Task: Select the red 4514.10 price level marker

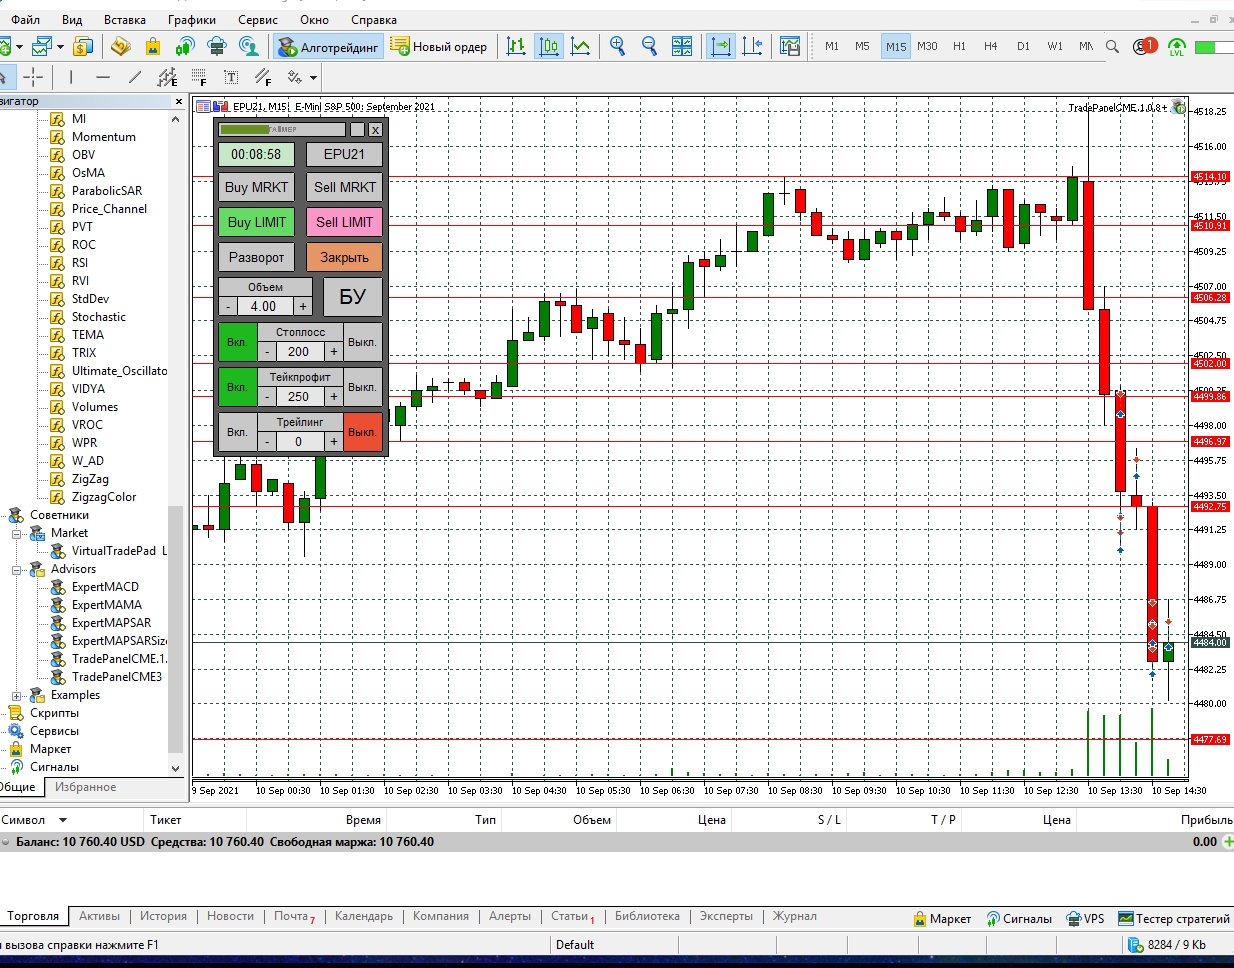Action: [1209, 176]
